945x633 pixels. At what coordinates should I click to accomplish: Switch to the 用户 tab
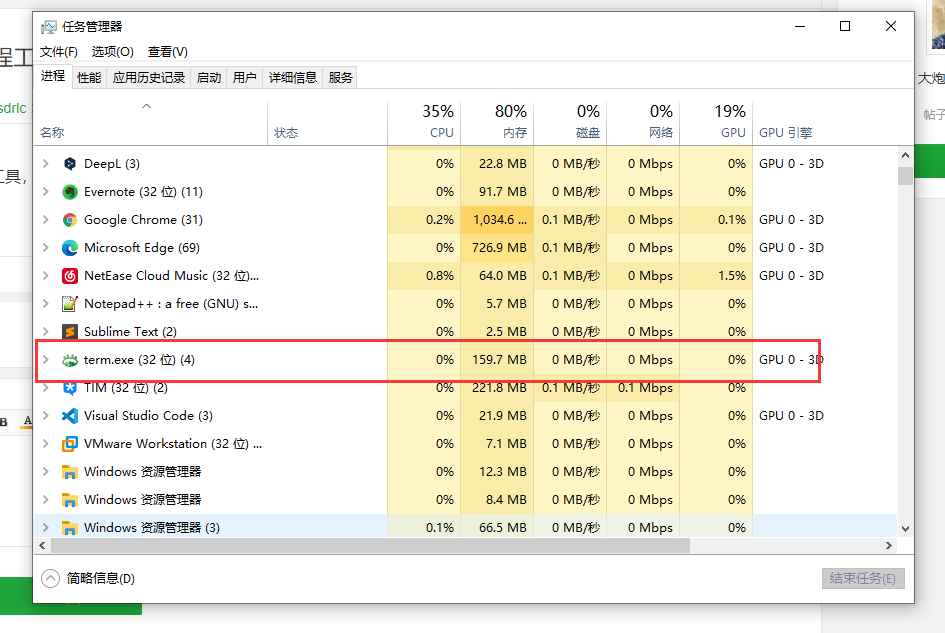coord(245,78)
